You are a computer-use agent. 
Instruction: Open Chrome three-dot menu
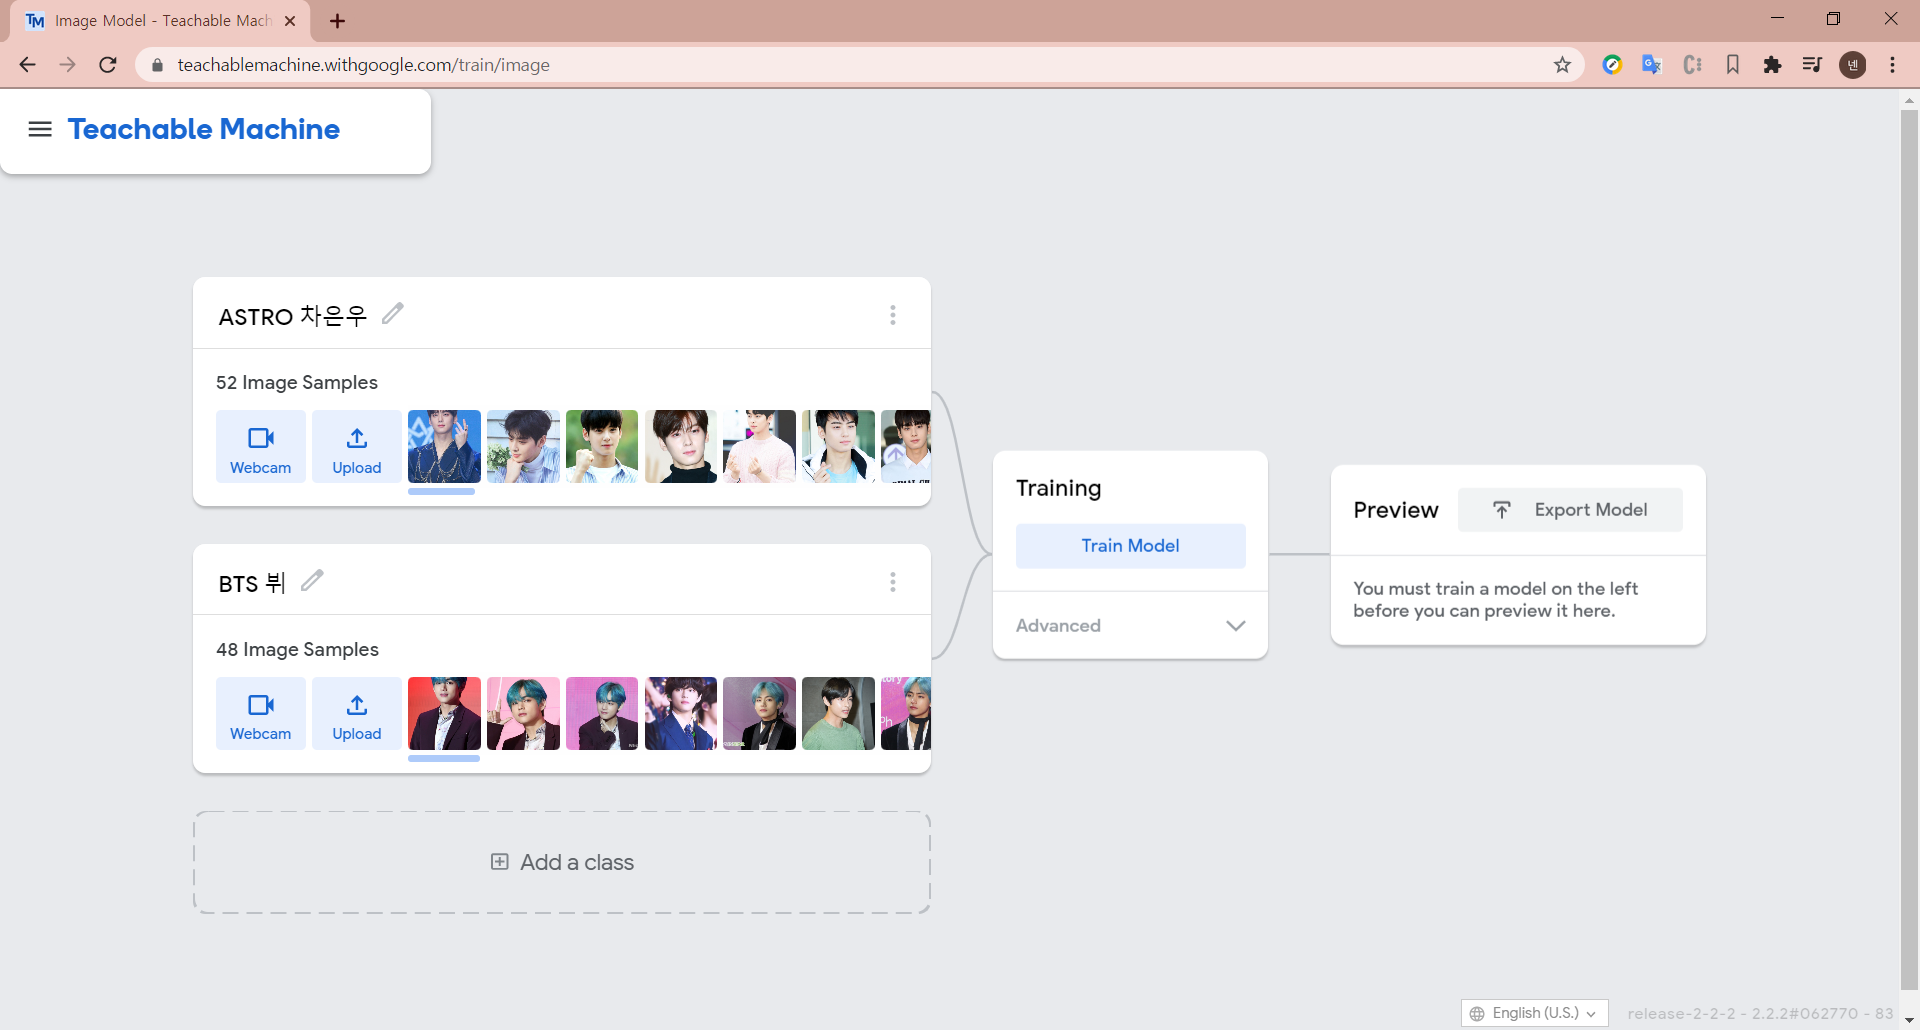pyautogui.click(x=1893, y=65)
